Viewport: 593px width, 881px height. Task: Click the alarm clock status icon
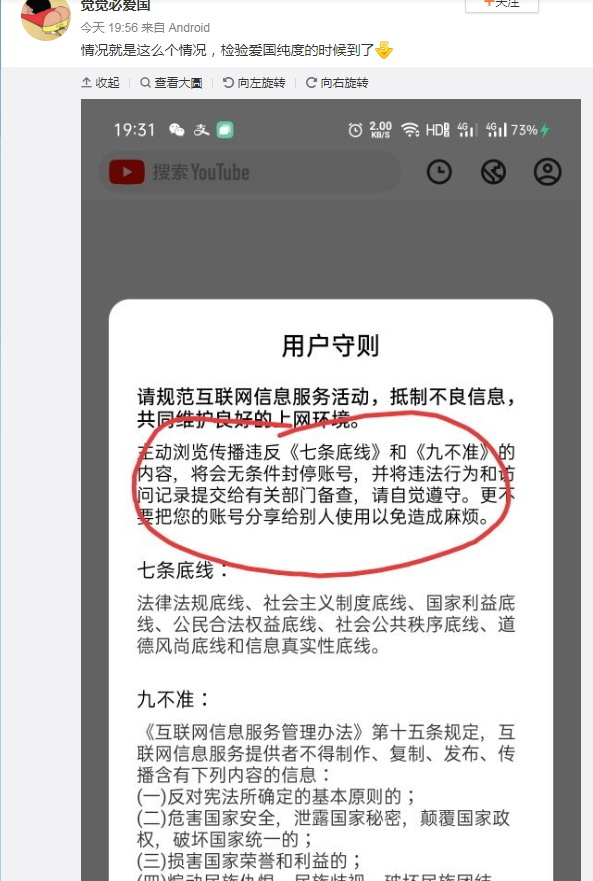[355, 130]
